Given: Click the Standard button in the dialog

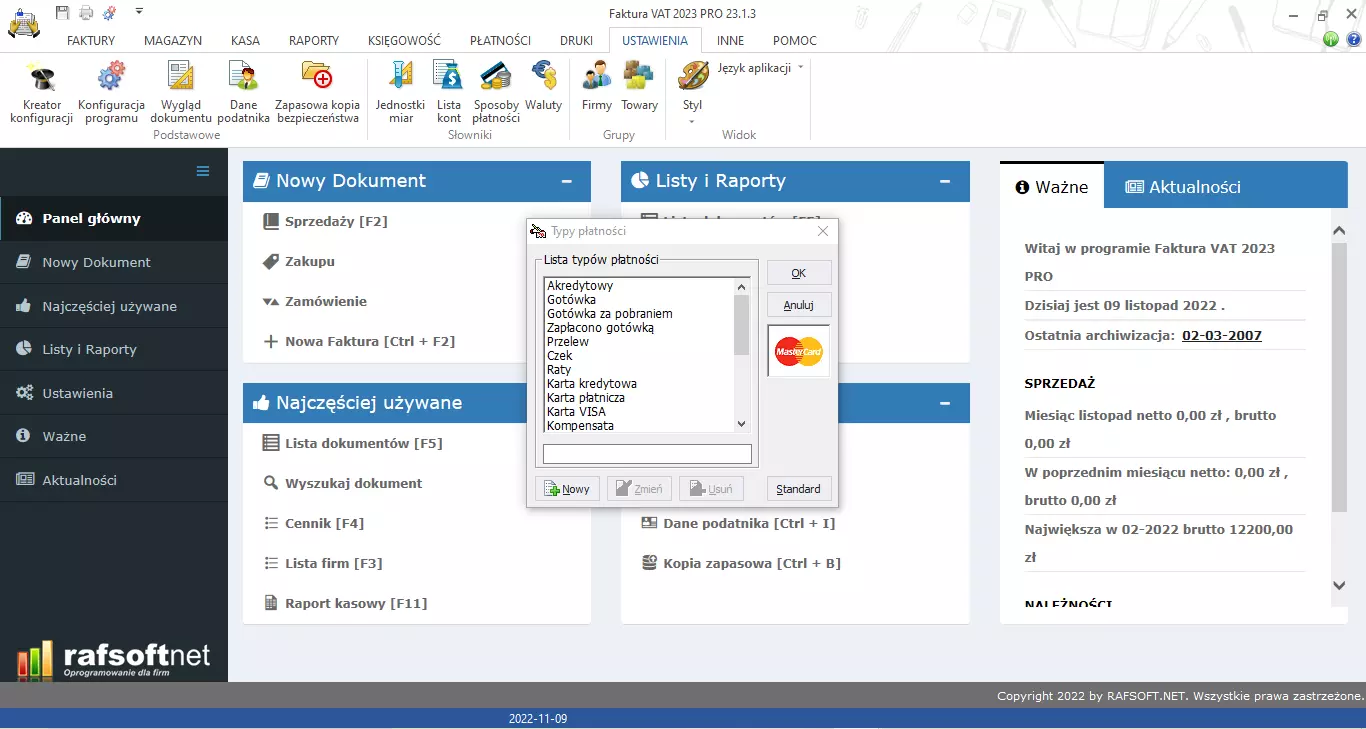Looking at the screenshot, I should [798, 488].
